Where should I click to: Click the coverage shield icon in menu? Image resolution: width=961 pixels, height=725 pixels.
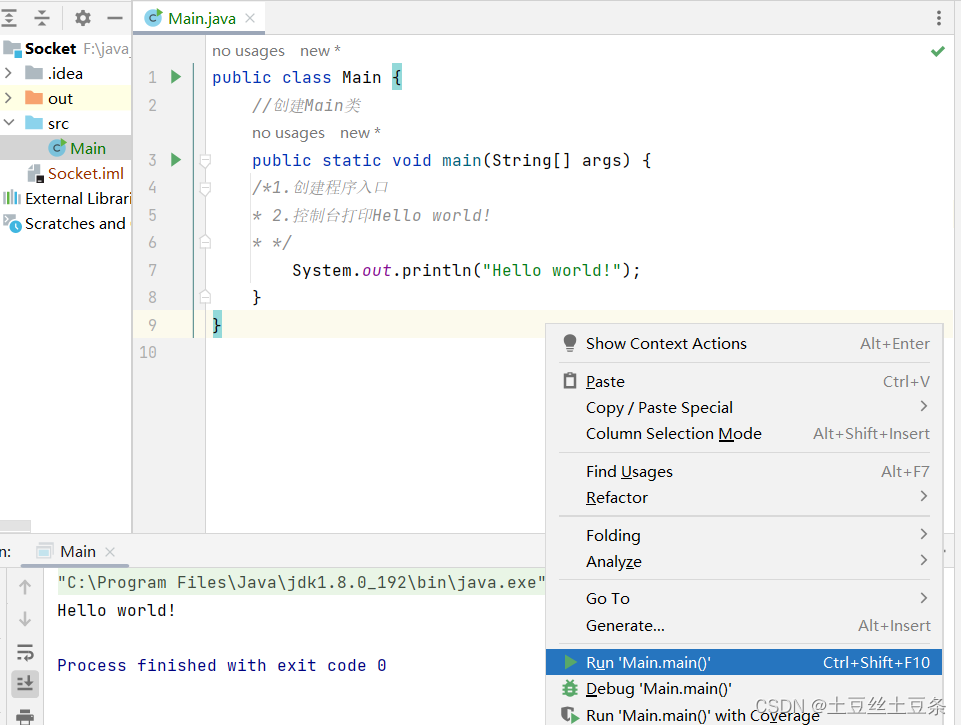570,715
